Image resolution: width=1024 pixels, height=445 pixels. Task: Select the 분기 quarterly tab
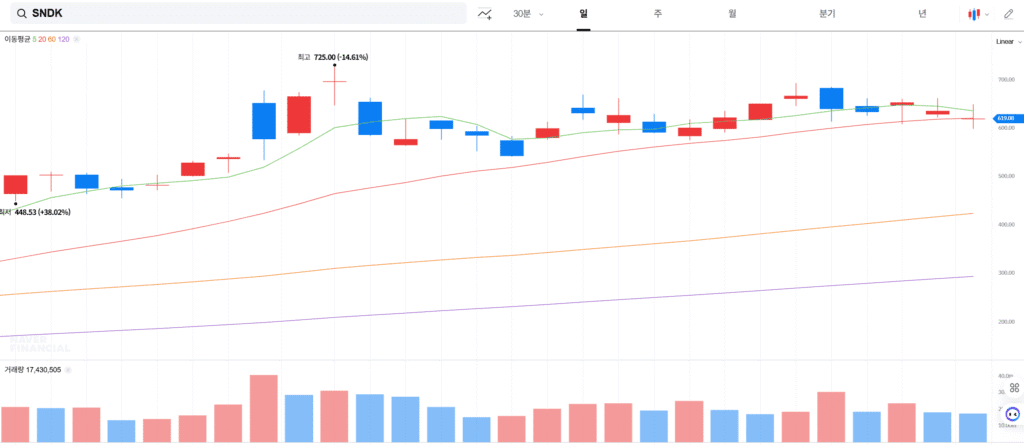point(826,14)
